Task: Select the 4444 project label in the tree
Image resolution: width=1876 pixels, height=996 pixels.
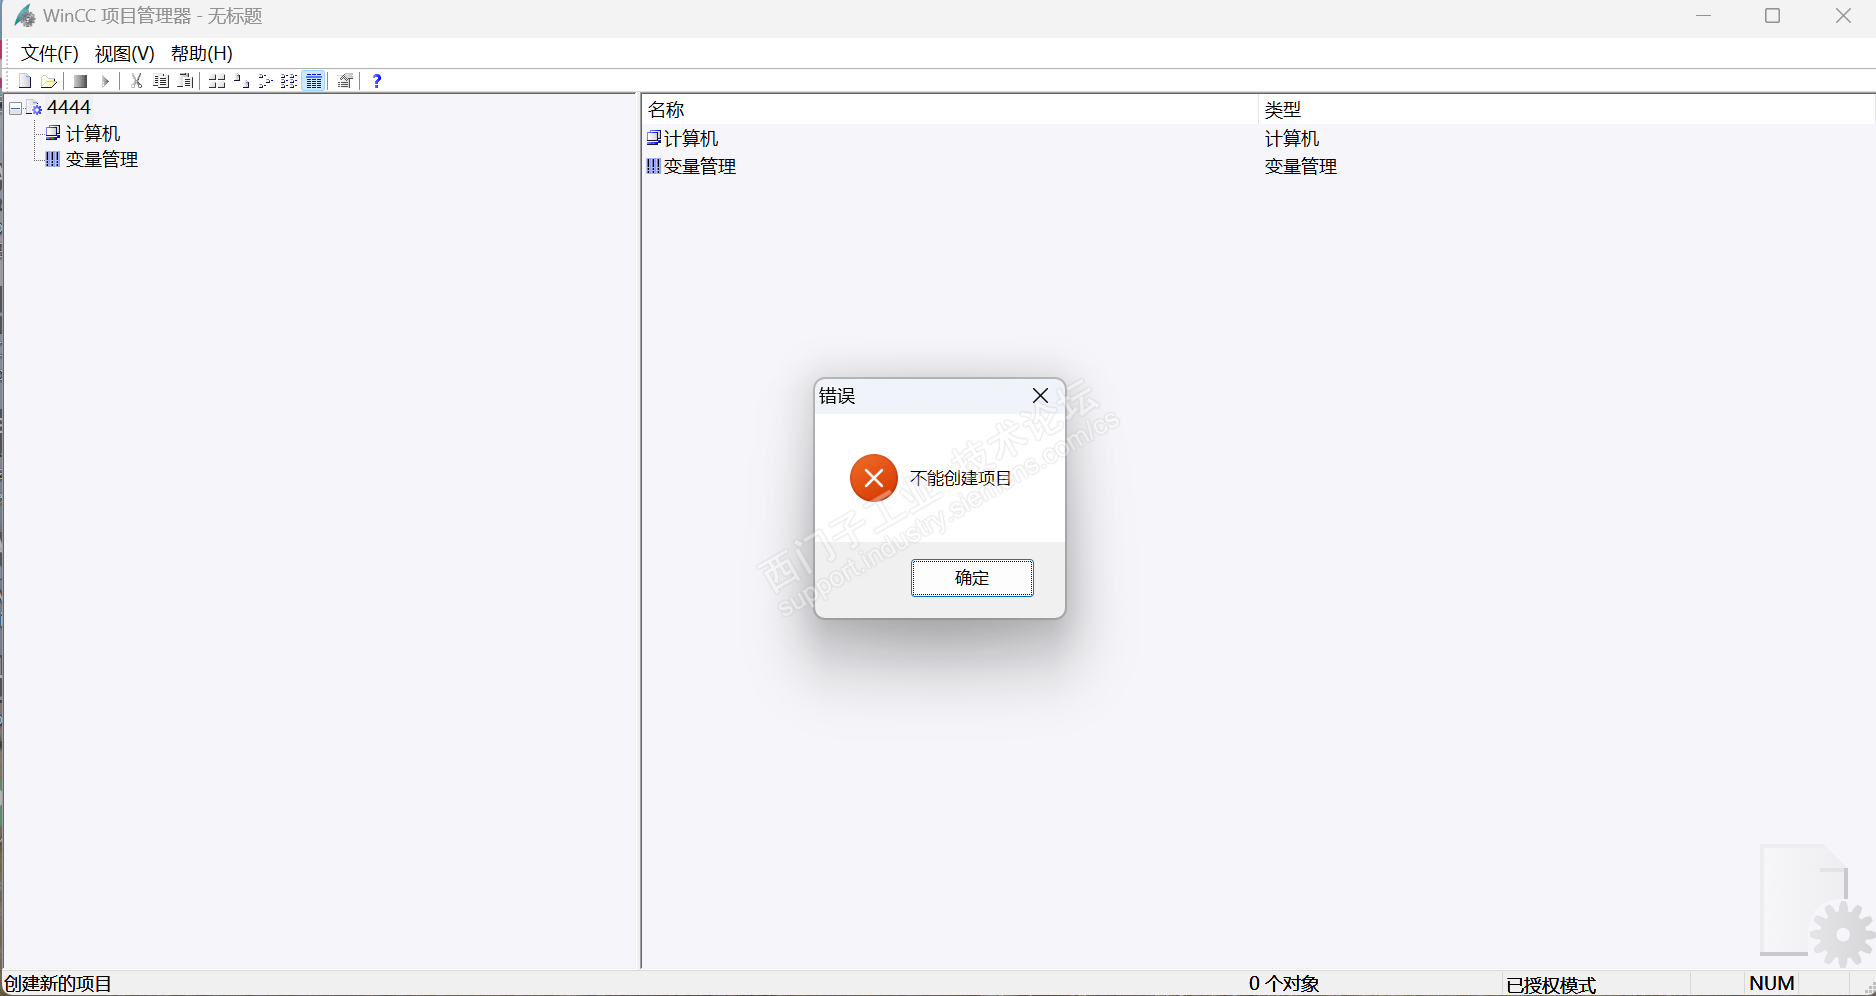Action: (69, 108)
